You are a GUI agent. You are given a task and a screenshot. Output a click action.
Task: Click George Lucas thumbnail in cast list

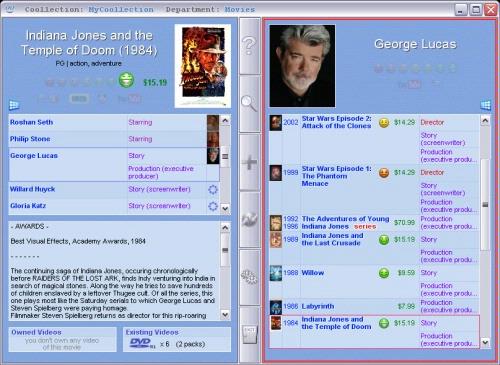pyautogui.click(x=213, y=156)
